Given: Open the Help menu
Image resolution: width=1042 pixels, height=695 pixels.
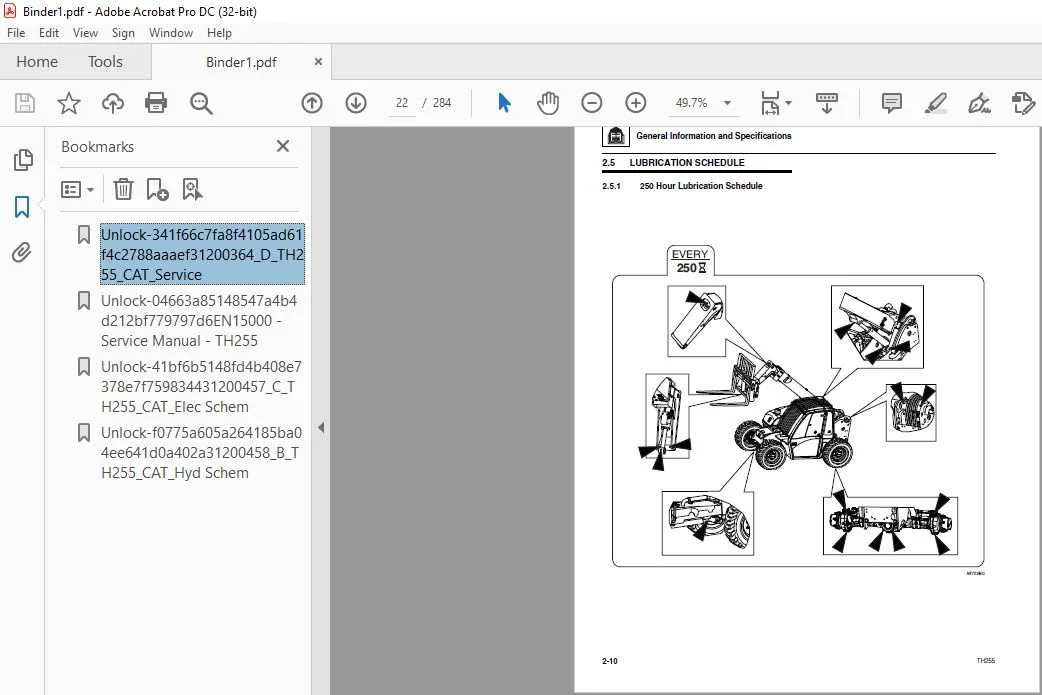Looking at the screenshot, I should point(219,33).
